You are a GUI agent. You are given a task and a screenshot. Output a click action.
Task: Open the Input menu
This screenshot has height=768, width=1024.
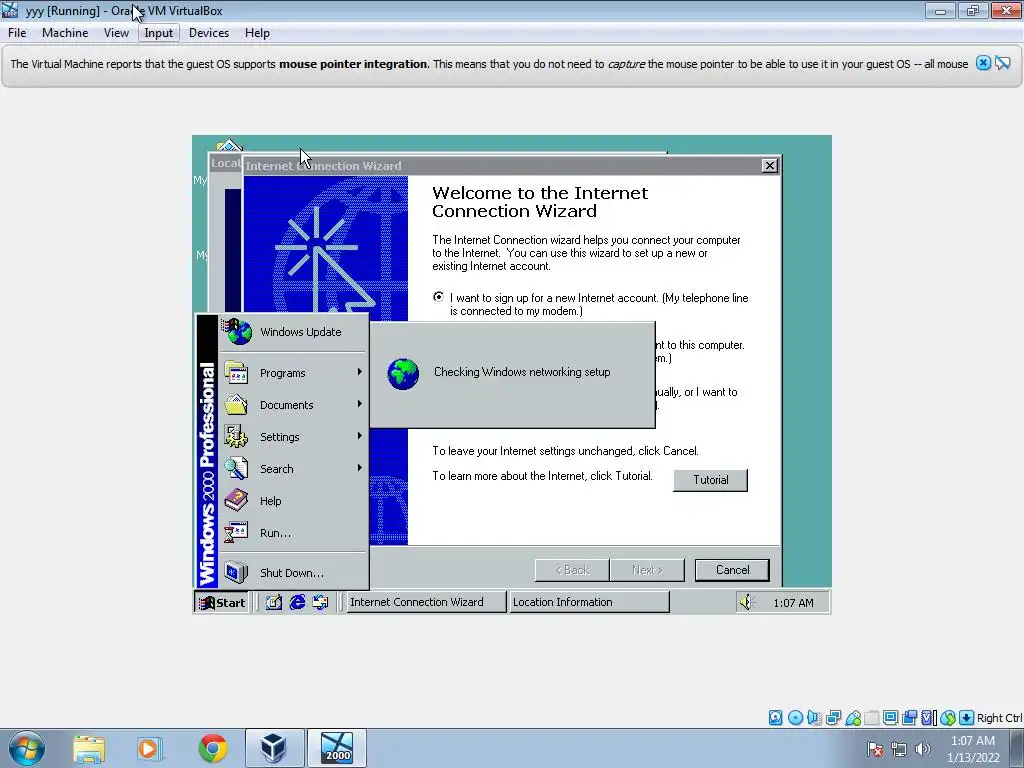pos(159,33)
